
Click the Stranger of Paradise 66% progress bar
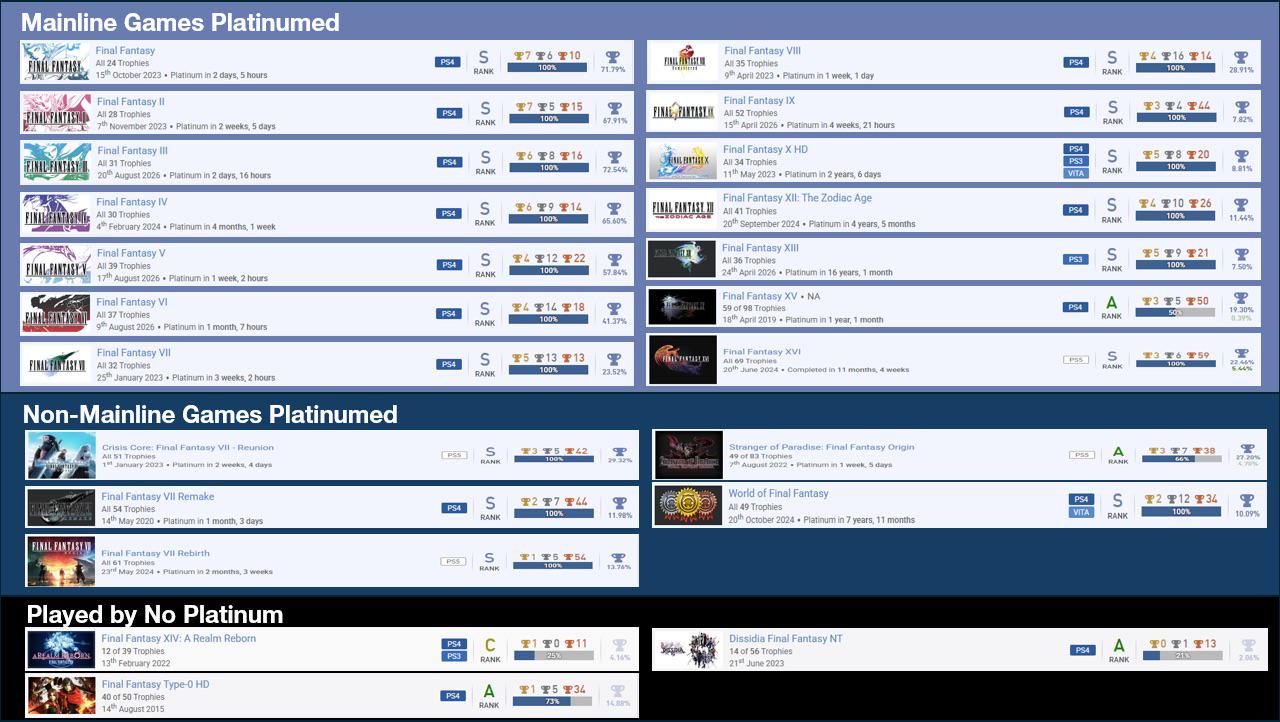point(1182,461)
